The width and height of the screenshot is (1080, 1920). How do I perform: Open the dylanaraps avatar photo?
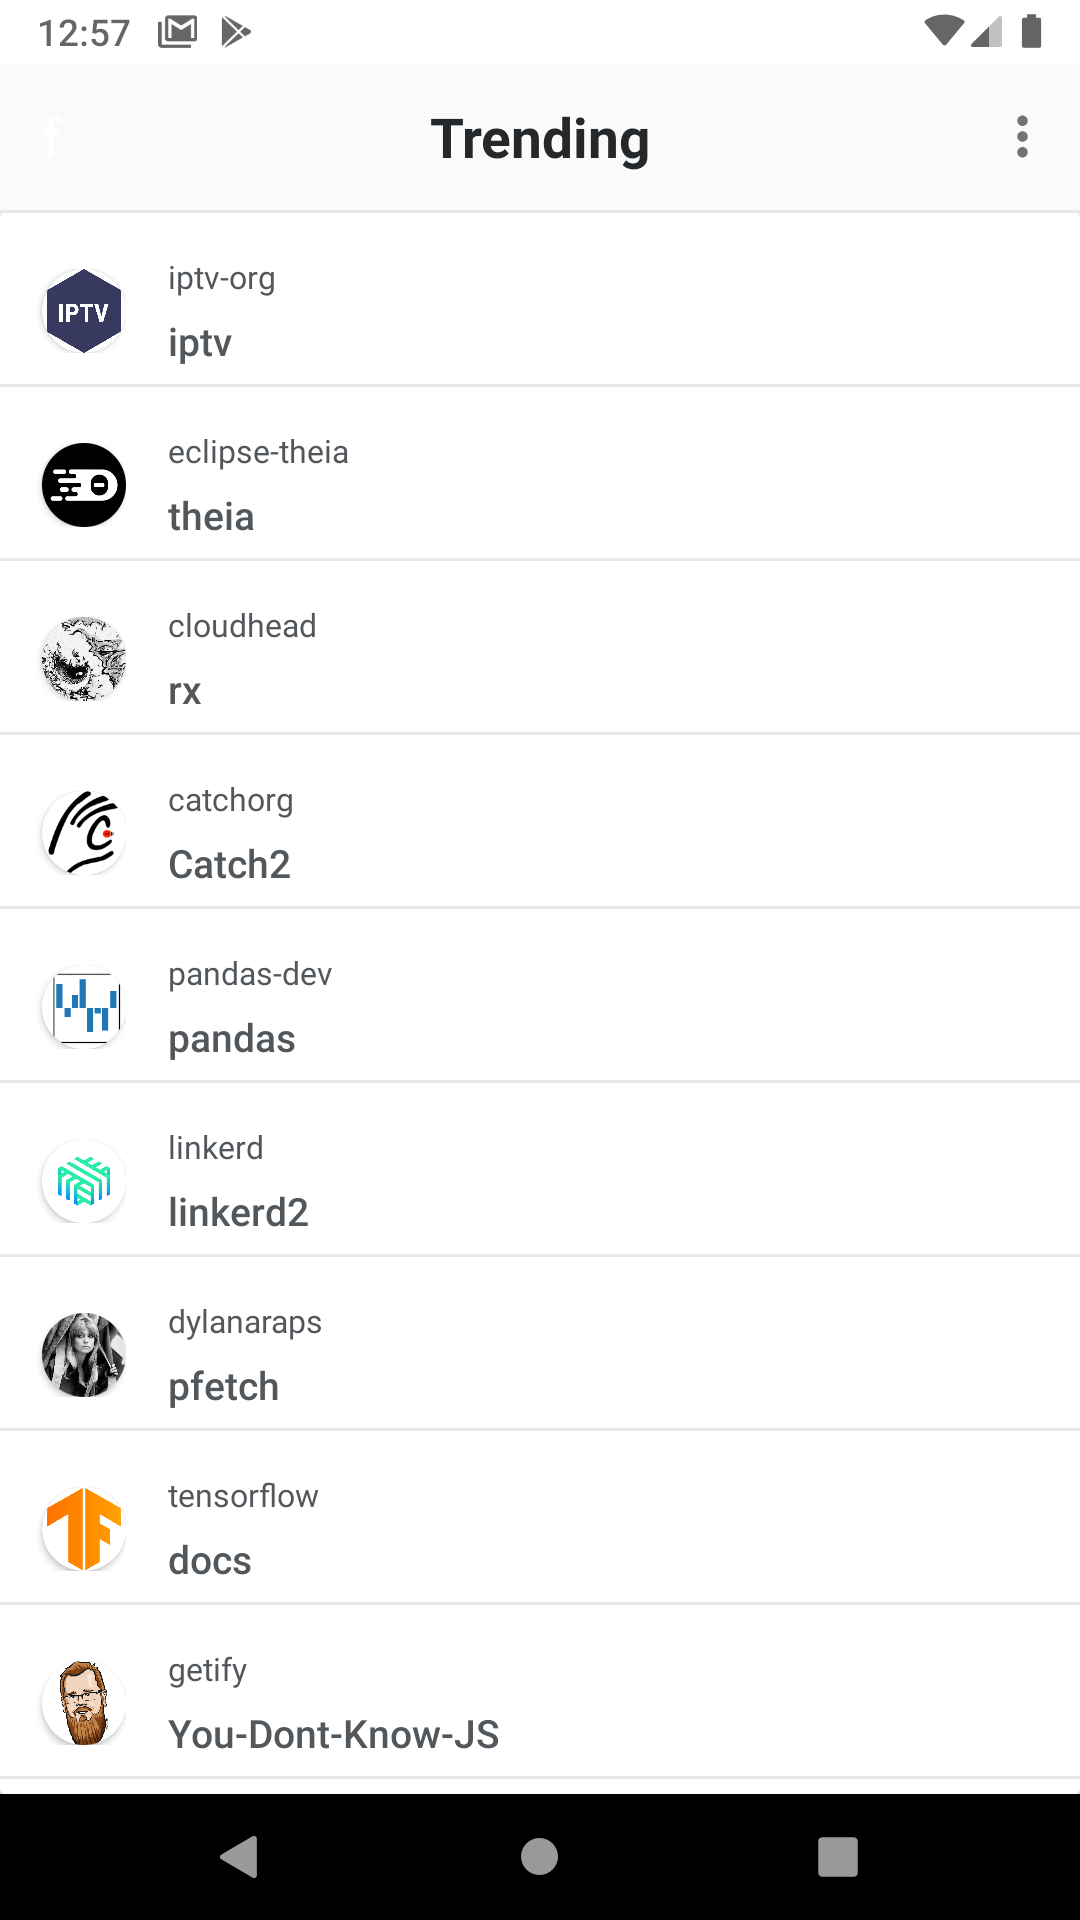pos(83,1354)
